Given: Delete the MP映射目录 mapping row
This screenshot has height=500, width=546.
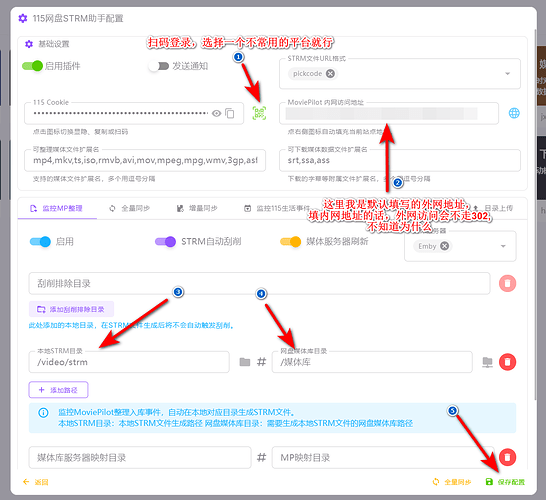Looking at the screenshot, I should [x=507, y=457].
